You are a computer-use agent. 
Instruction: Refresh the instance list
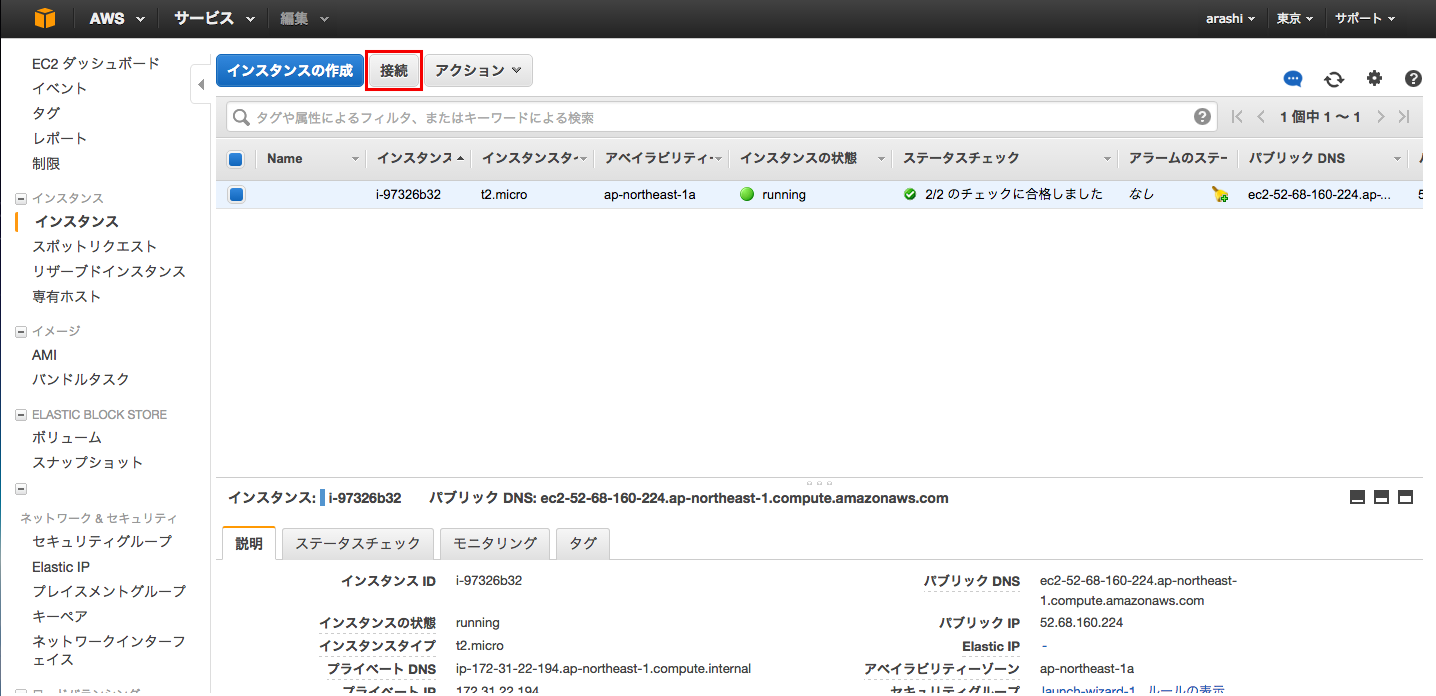pyautogui.click(x=1334, y=79)
